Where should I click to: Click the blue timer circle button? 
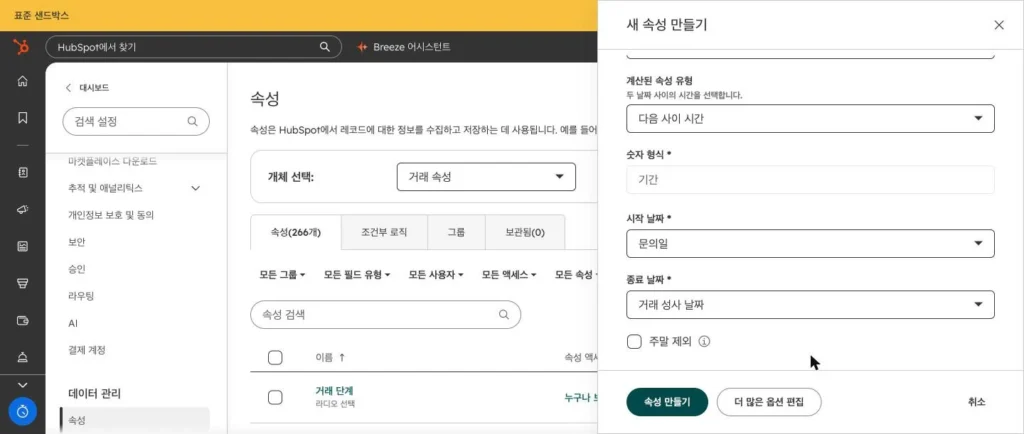[23, 411]
